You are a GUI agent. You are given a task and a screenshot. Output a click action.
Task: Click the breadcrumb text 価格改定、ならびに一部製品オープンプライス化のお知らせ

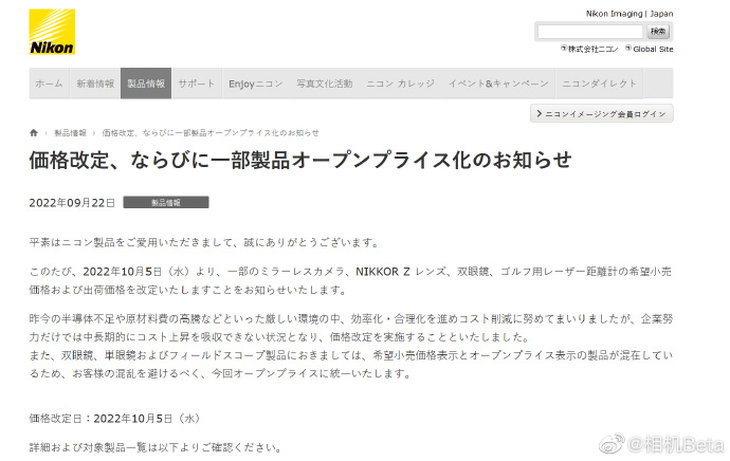coord(210,133)
